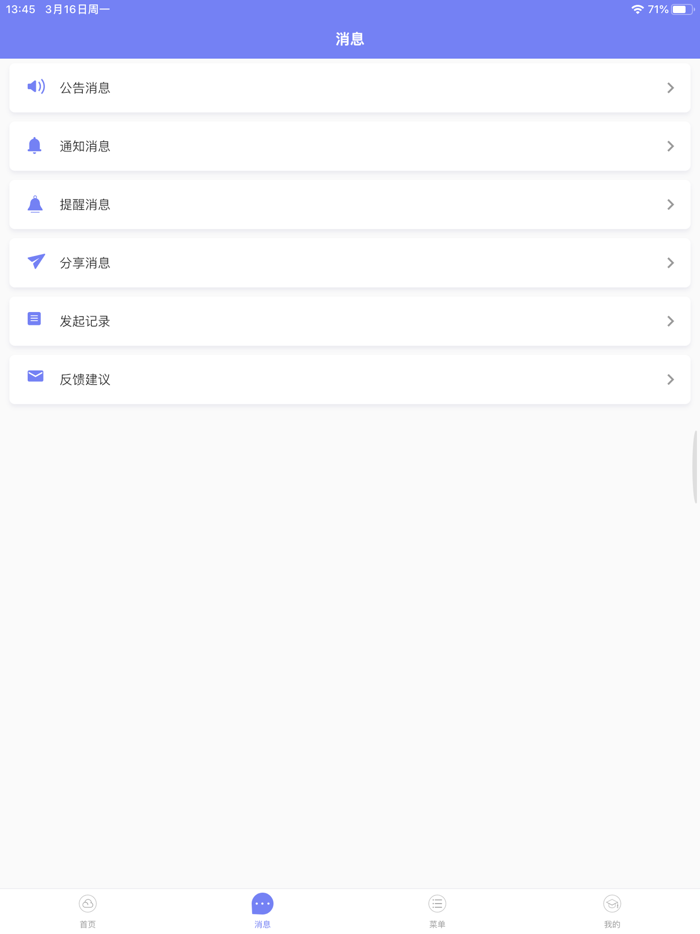Click the envelope icon next to 反馈建议
Viewport: 700px width, 934px height.
tap(35, 378)
